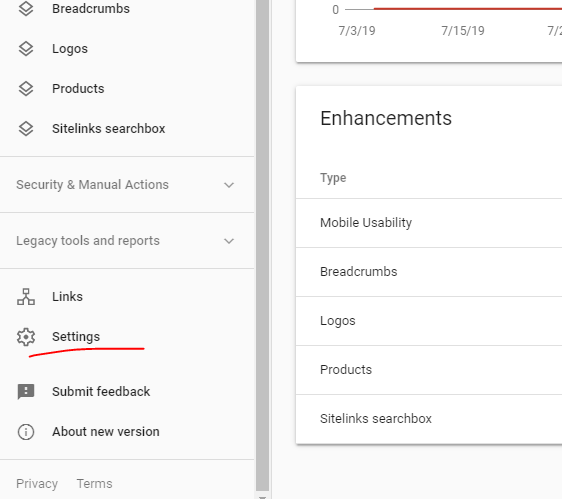The height and width of the screenshot is (499, 562).
Task: Click the Logos layers icon in sidebar
Action: tap(26, 49)
